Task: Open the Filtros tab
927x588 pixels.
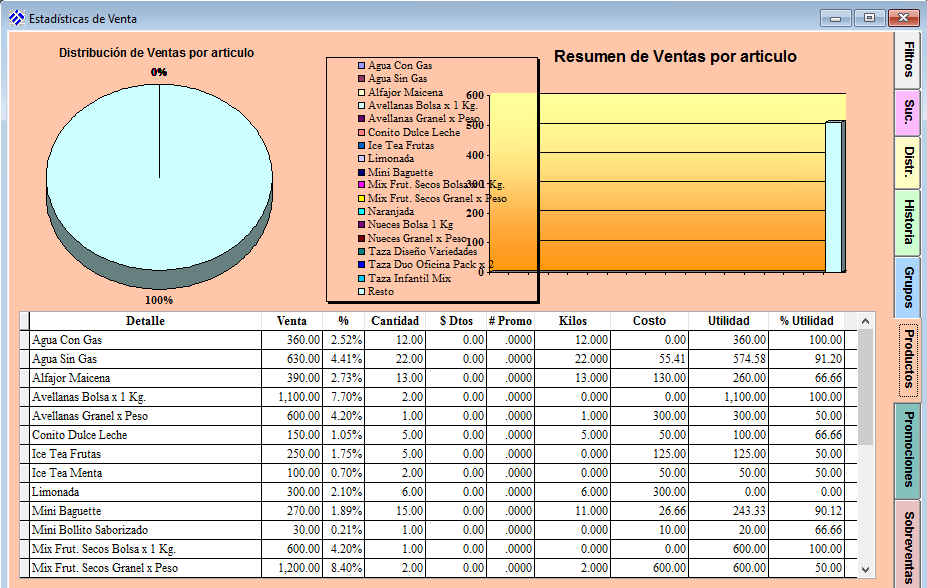Action: (908, 60)
